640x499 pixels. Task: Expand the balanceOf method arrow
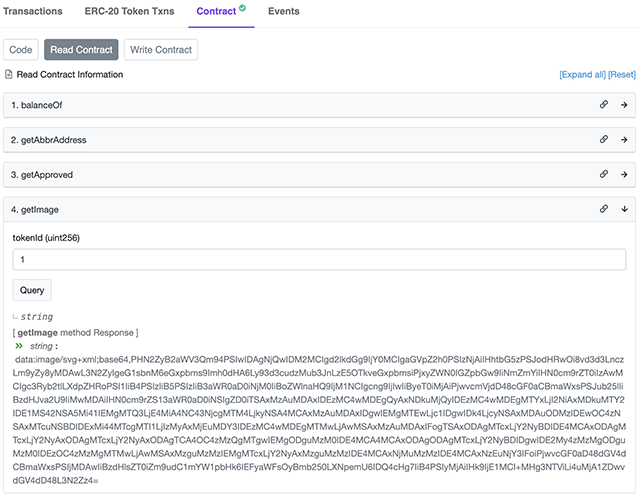click(x=624, y=105)
